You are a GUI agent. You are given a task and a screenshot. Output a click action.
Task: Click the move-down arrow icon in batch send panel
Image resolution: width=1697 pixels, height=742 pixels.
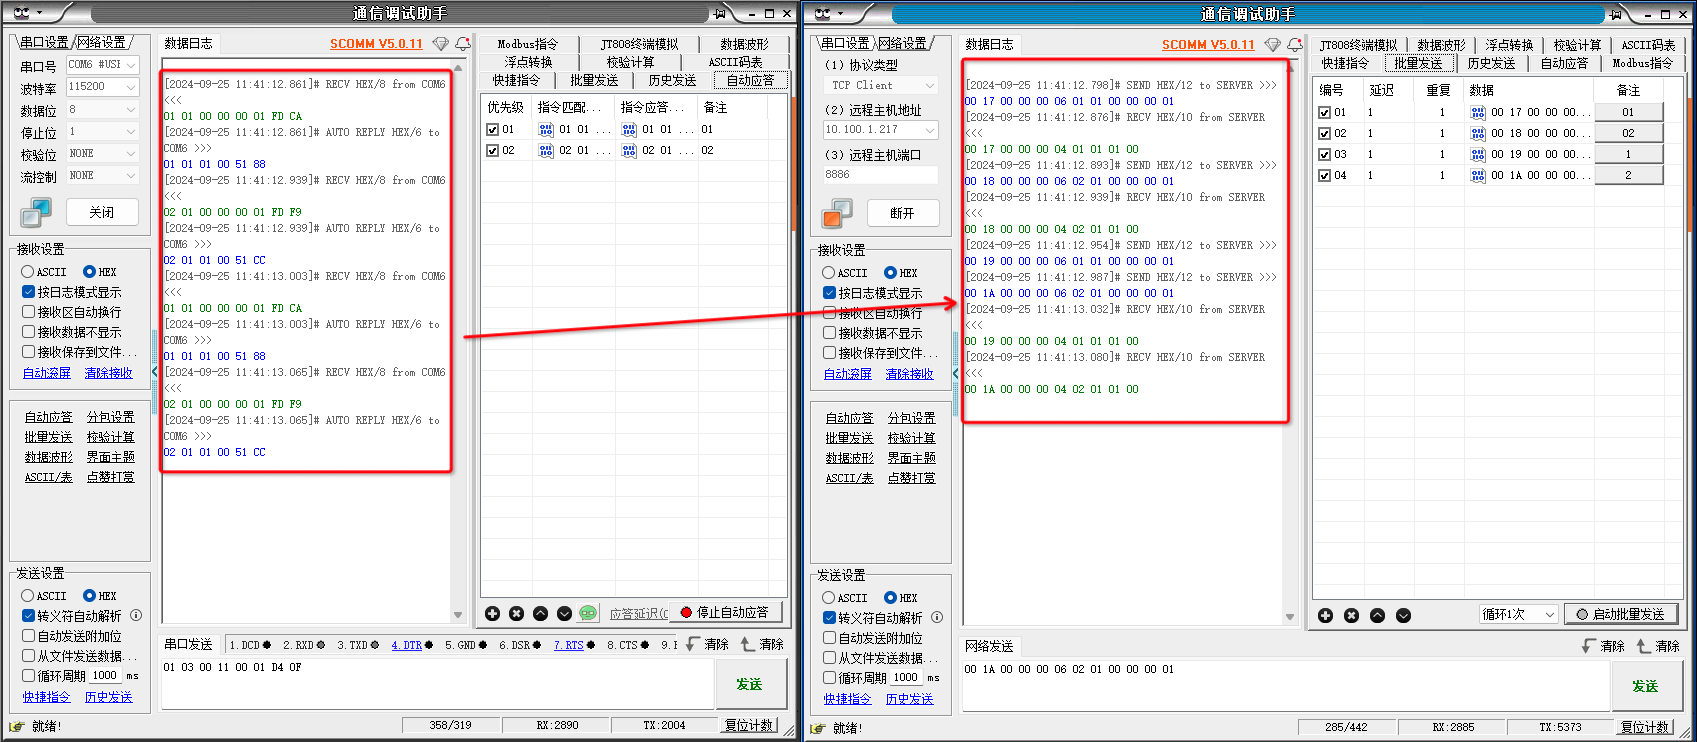coord(1403,615)
